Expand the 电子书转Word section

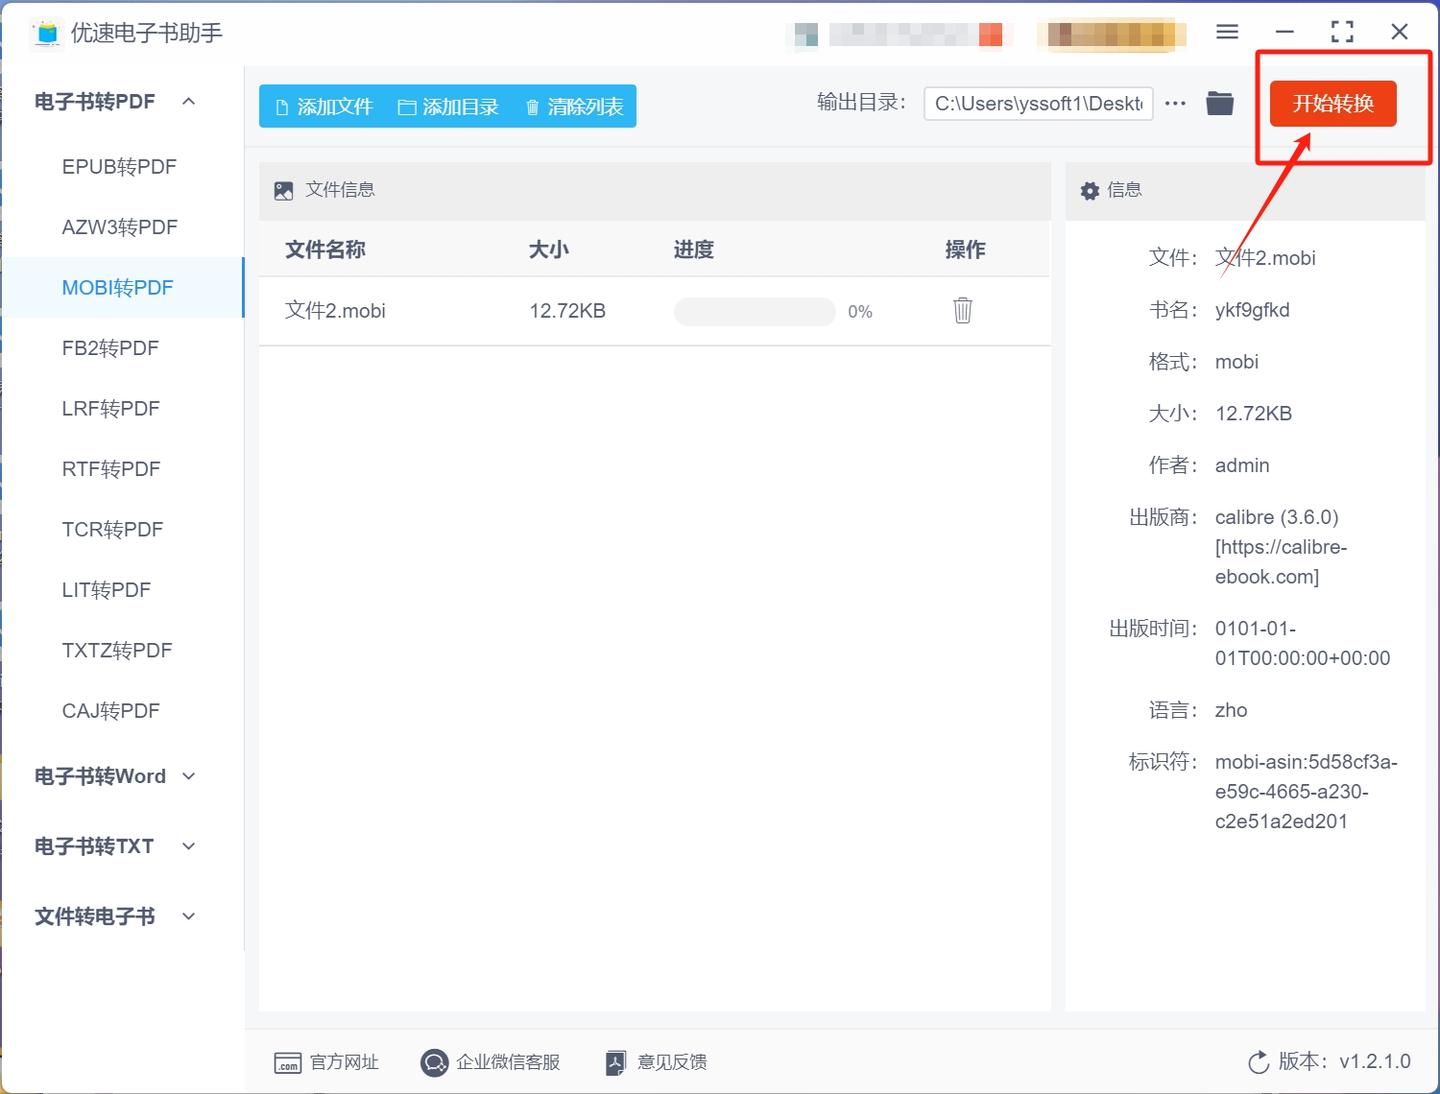189,776
